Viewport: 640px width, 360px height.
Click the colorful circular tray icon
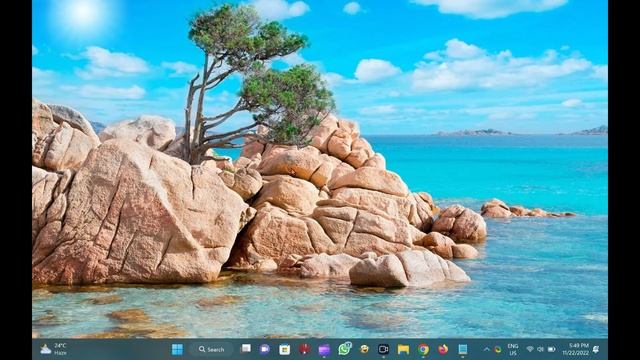(x=498, y=349)
